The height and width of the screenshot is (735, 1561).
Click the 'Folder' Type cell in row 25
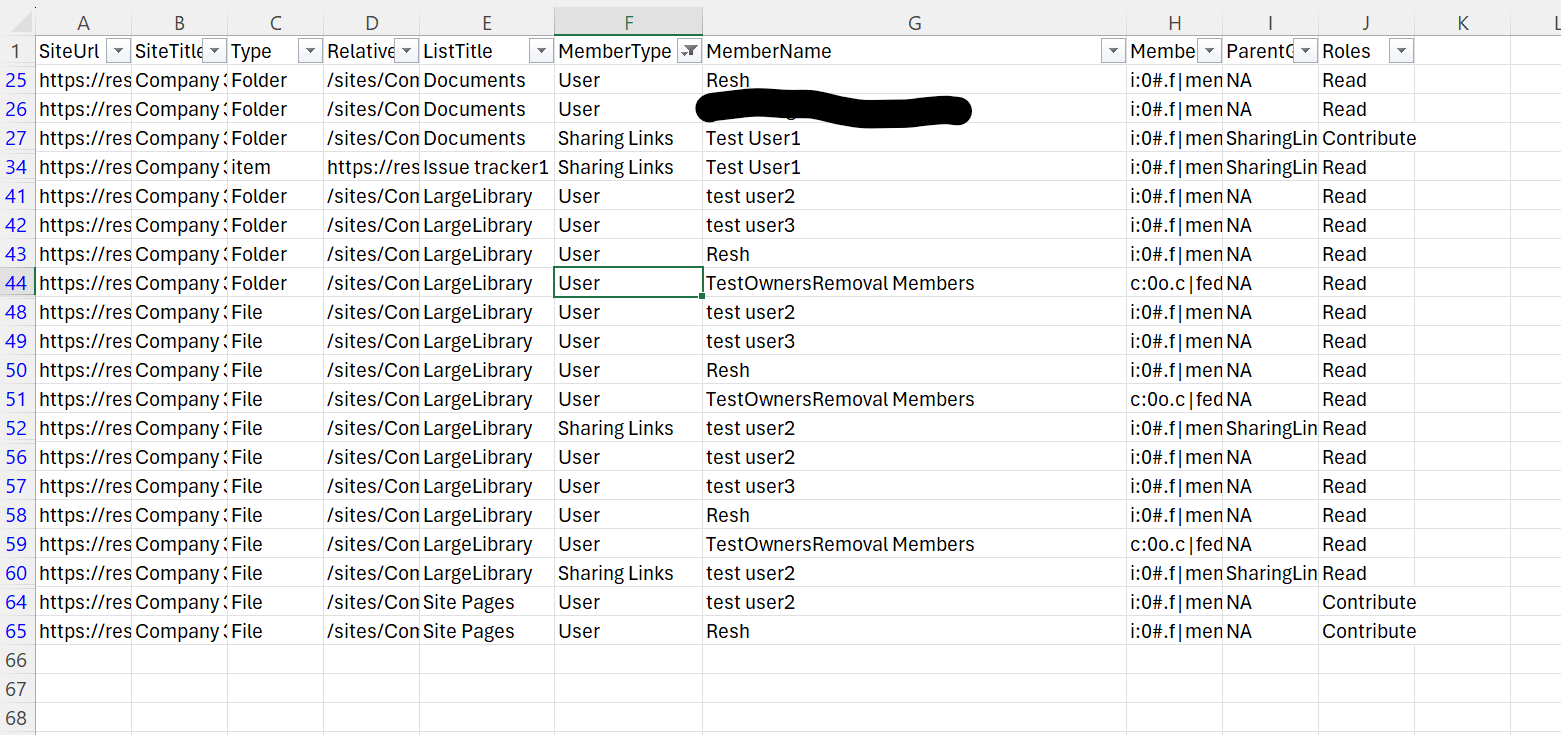[275, 80]
